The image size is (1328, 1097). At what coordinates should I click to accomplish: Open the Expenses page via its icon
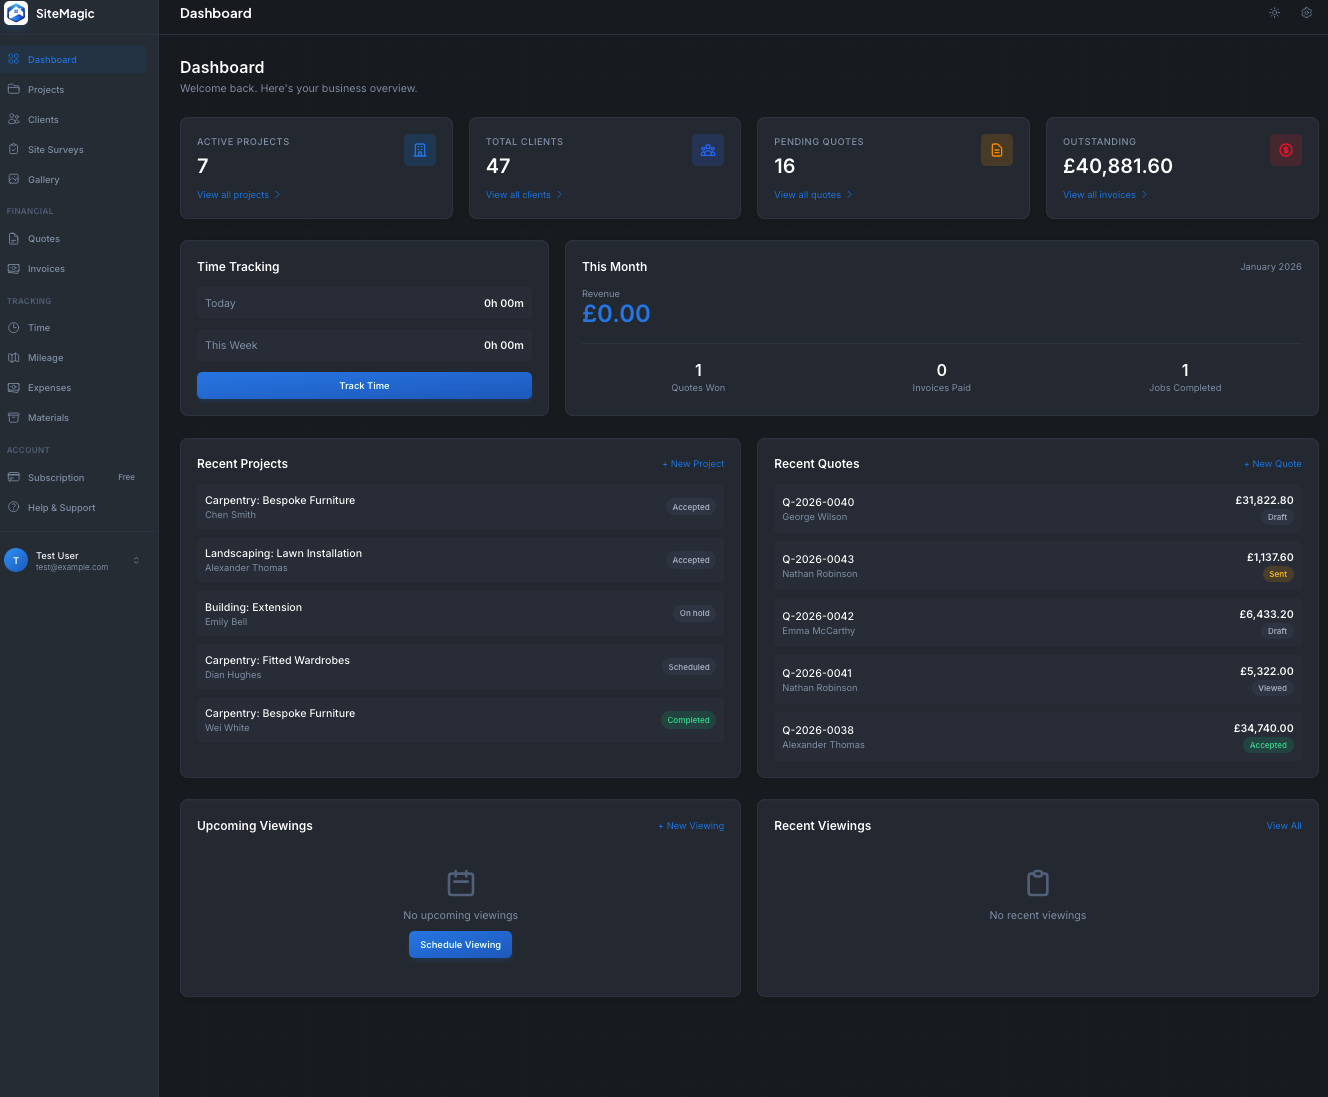[14, 387]
